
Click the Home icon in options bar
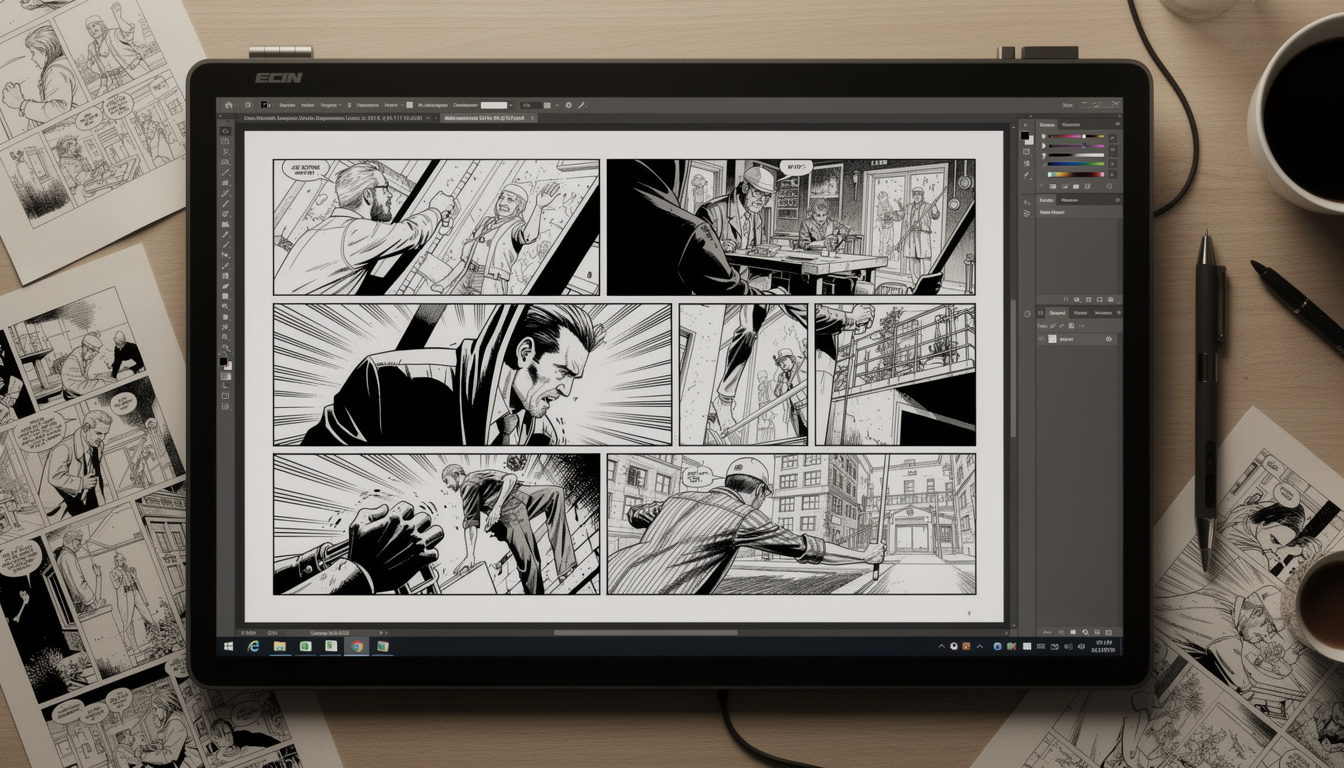[228, 105]
